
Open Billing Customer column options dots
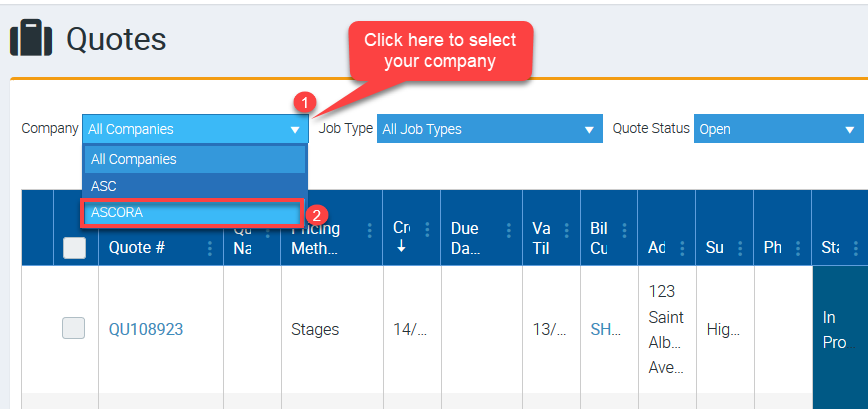624,230
